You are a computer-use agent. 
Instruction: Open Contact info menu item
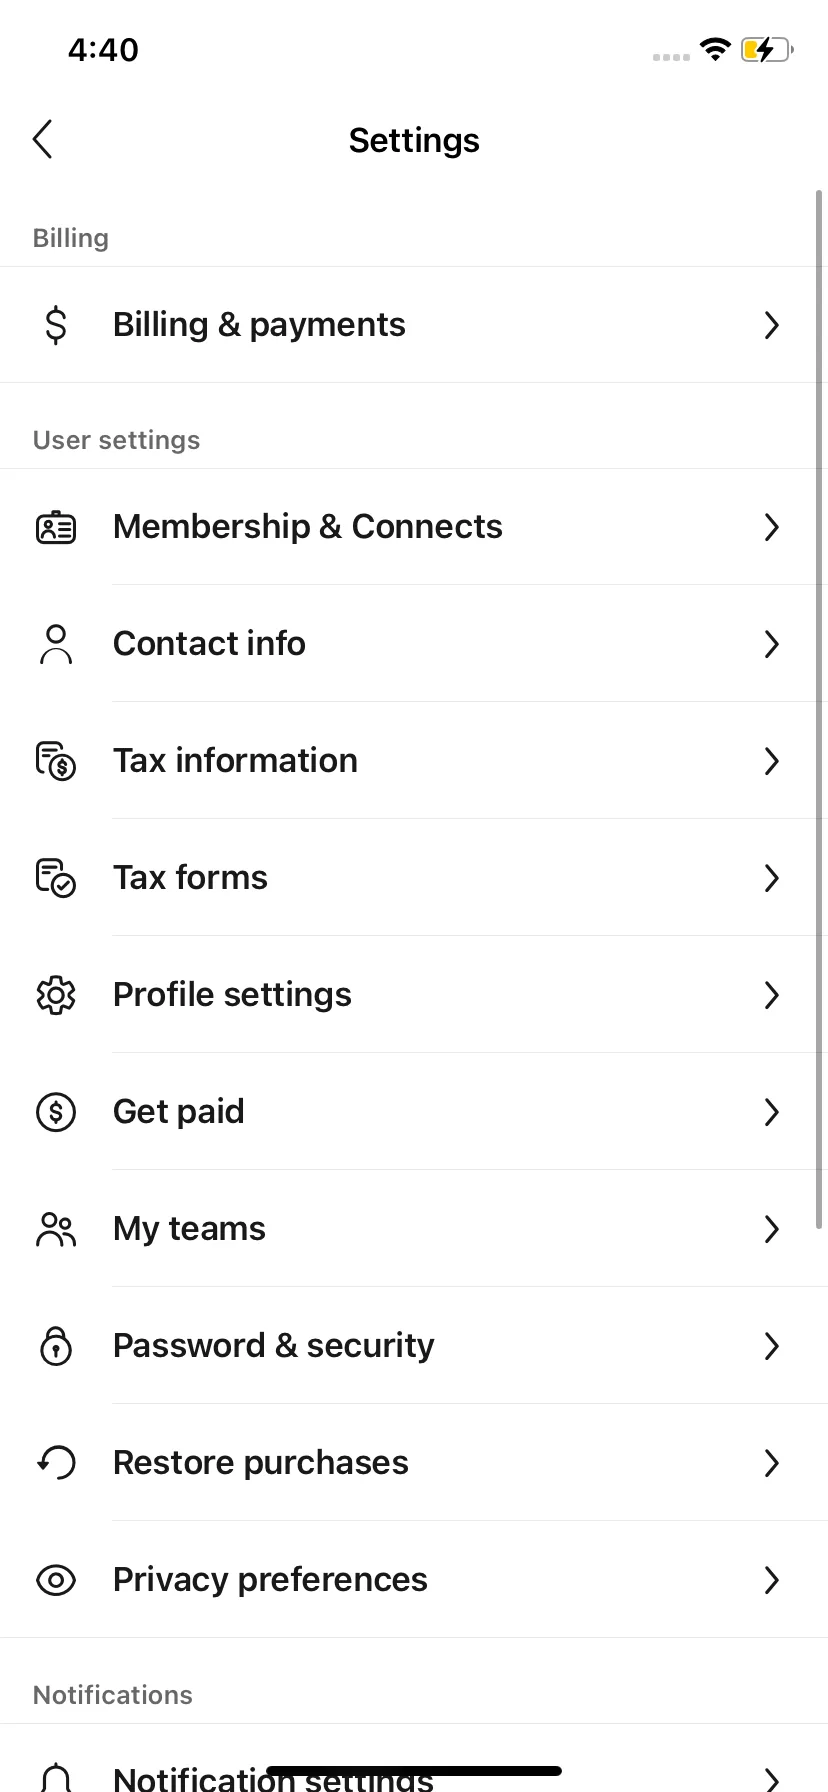[x=414, y=644]
